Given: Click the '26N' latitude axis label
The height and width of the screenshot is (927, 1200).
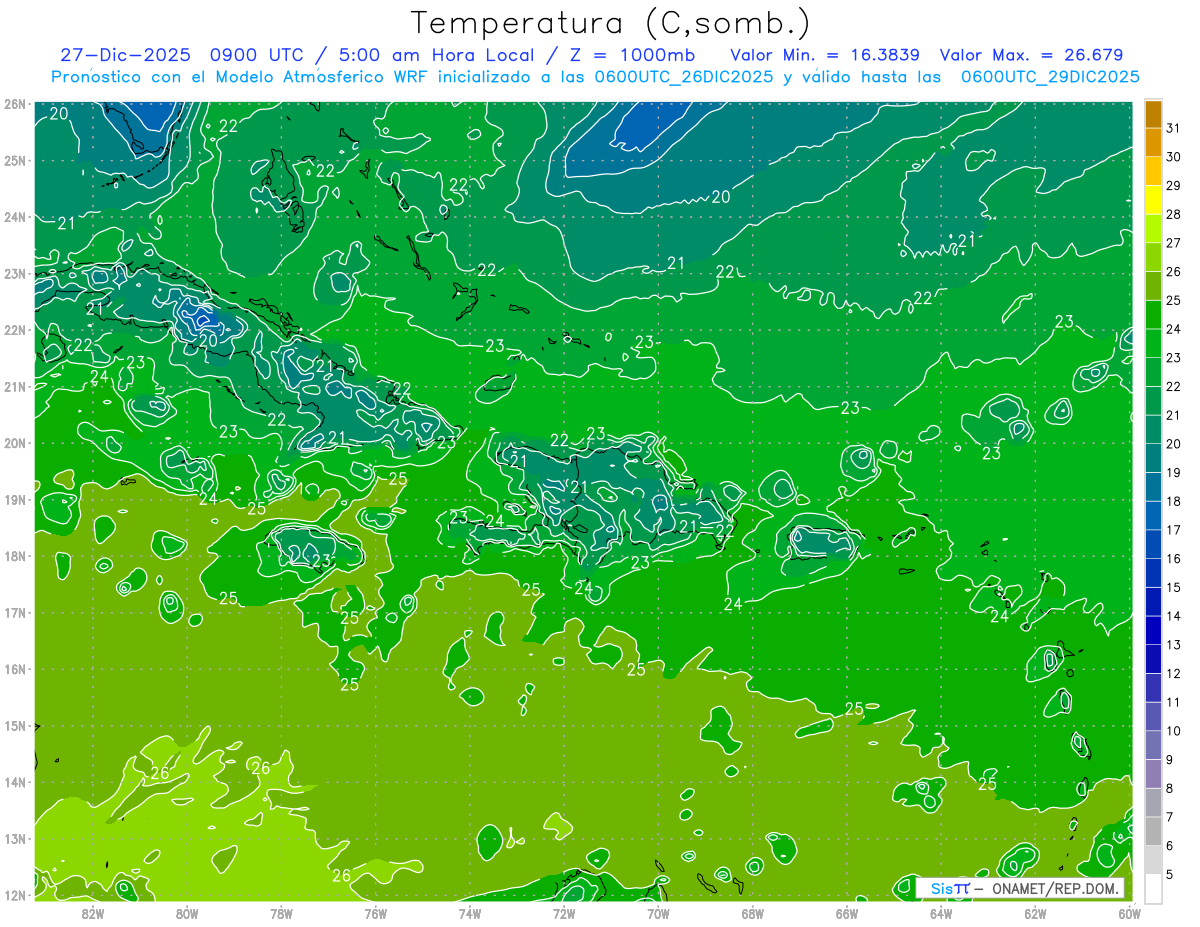Looking at the screenshot, I should 15,103.
